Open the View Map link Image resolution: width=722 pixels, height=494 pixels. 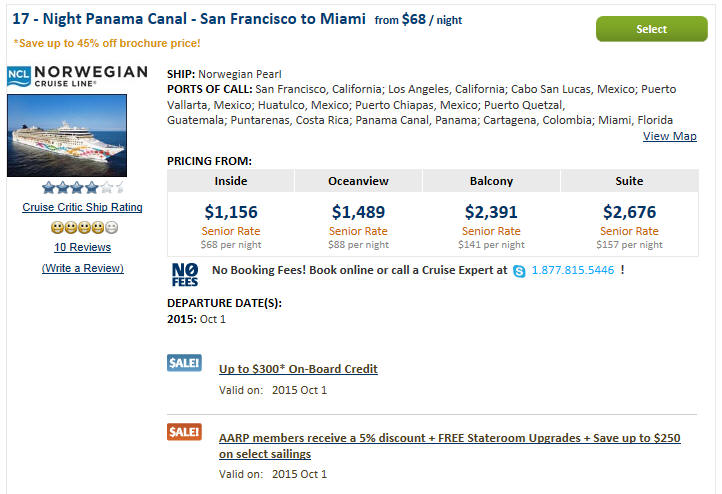tap(670, 136)
